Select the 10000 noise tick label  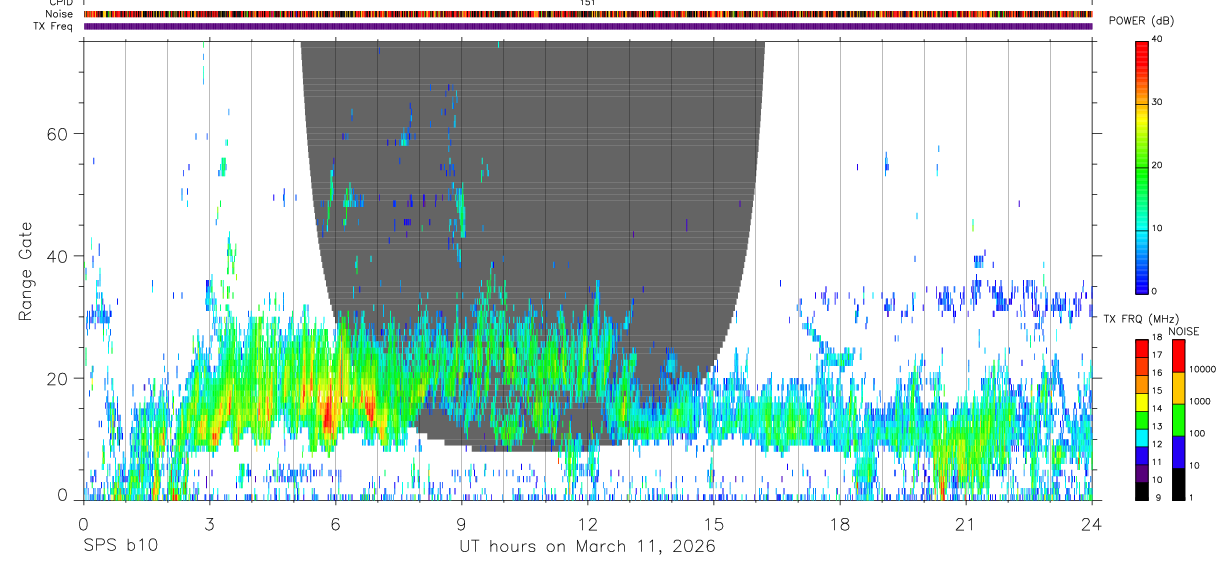coord(1201,369)
